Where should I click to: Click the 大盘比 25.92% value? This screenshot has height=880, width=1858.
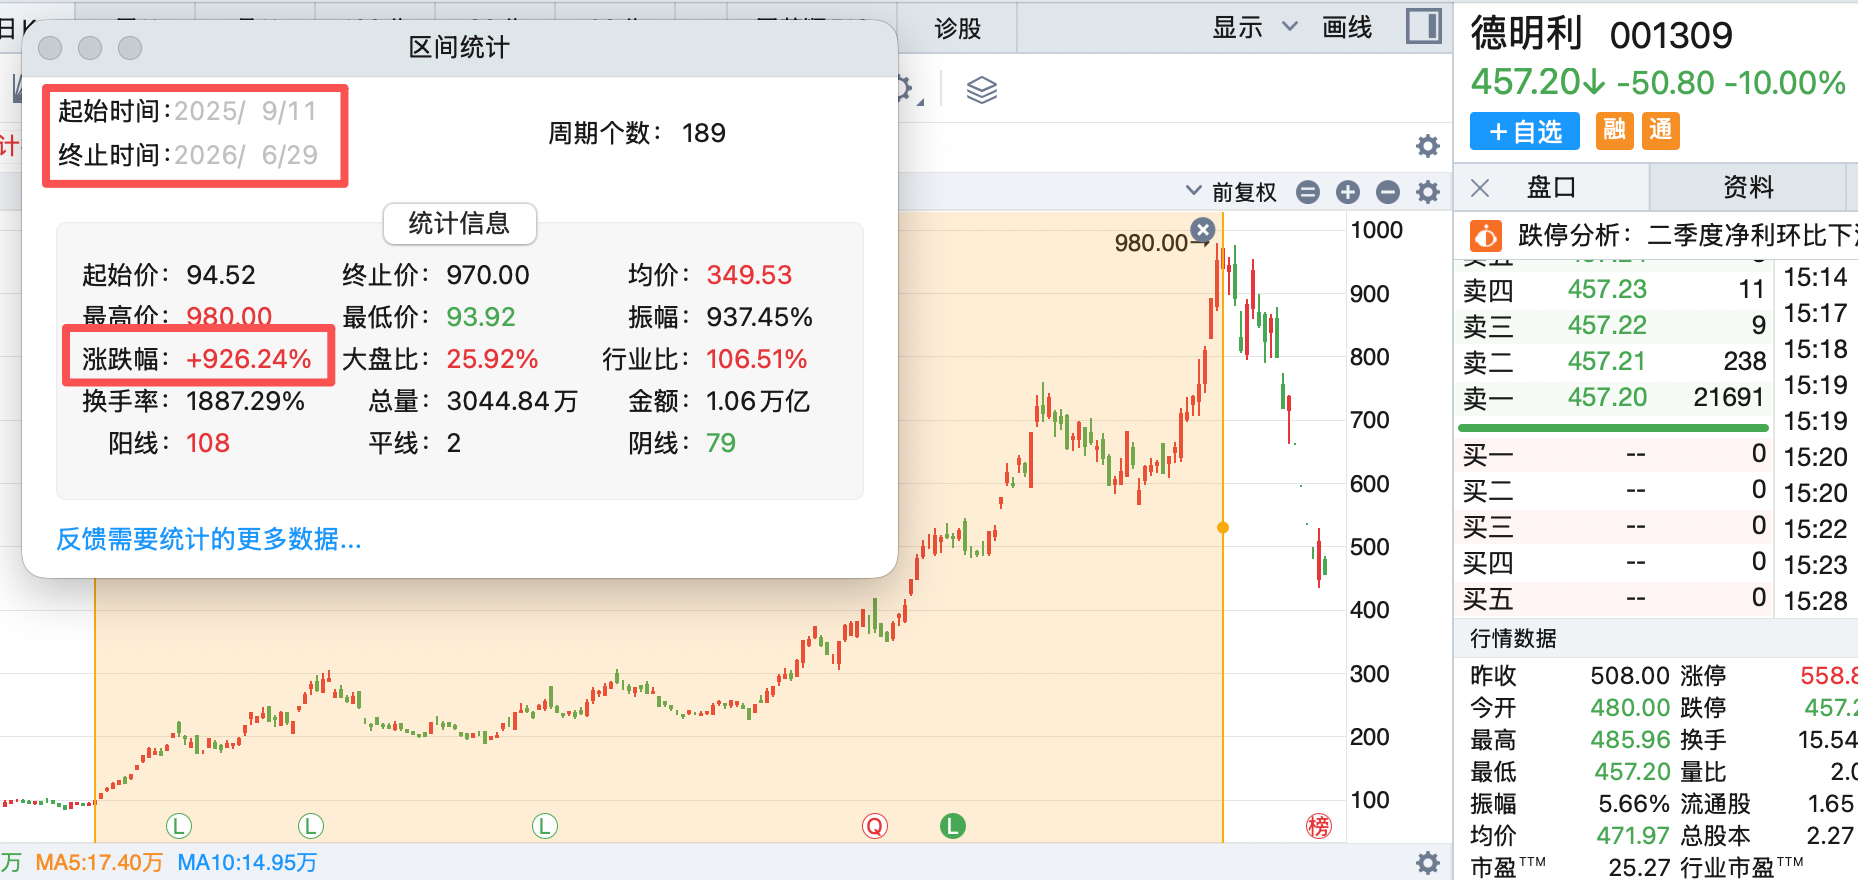tap(492, 359)
